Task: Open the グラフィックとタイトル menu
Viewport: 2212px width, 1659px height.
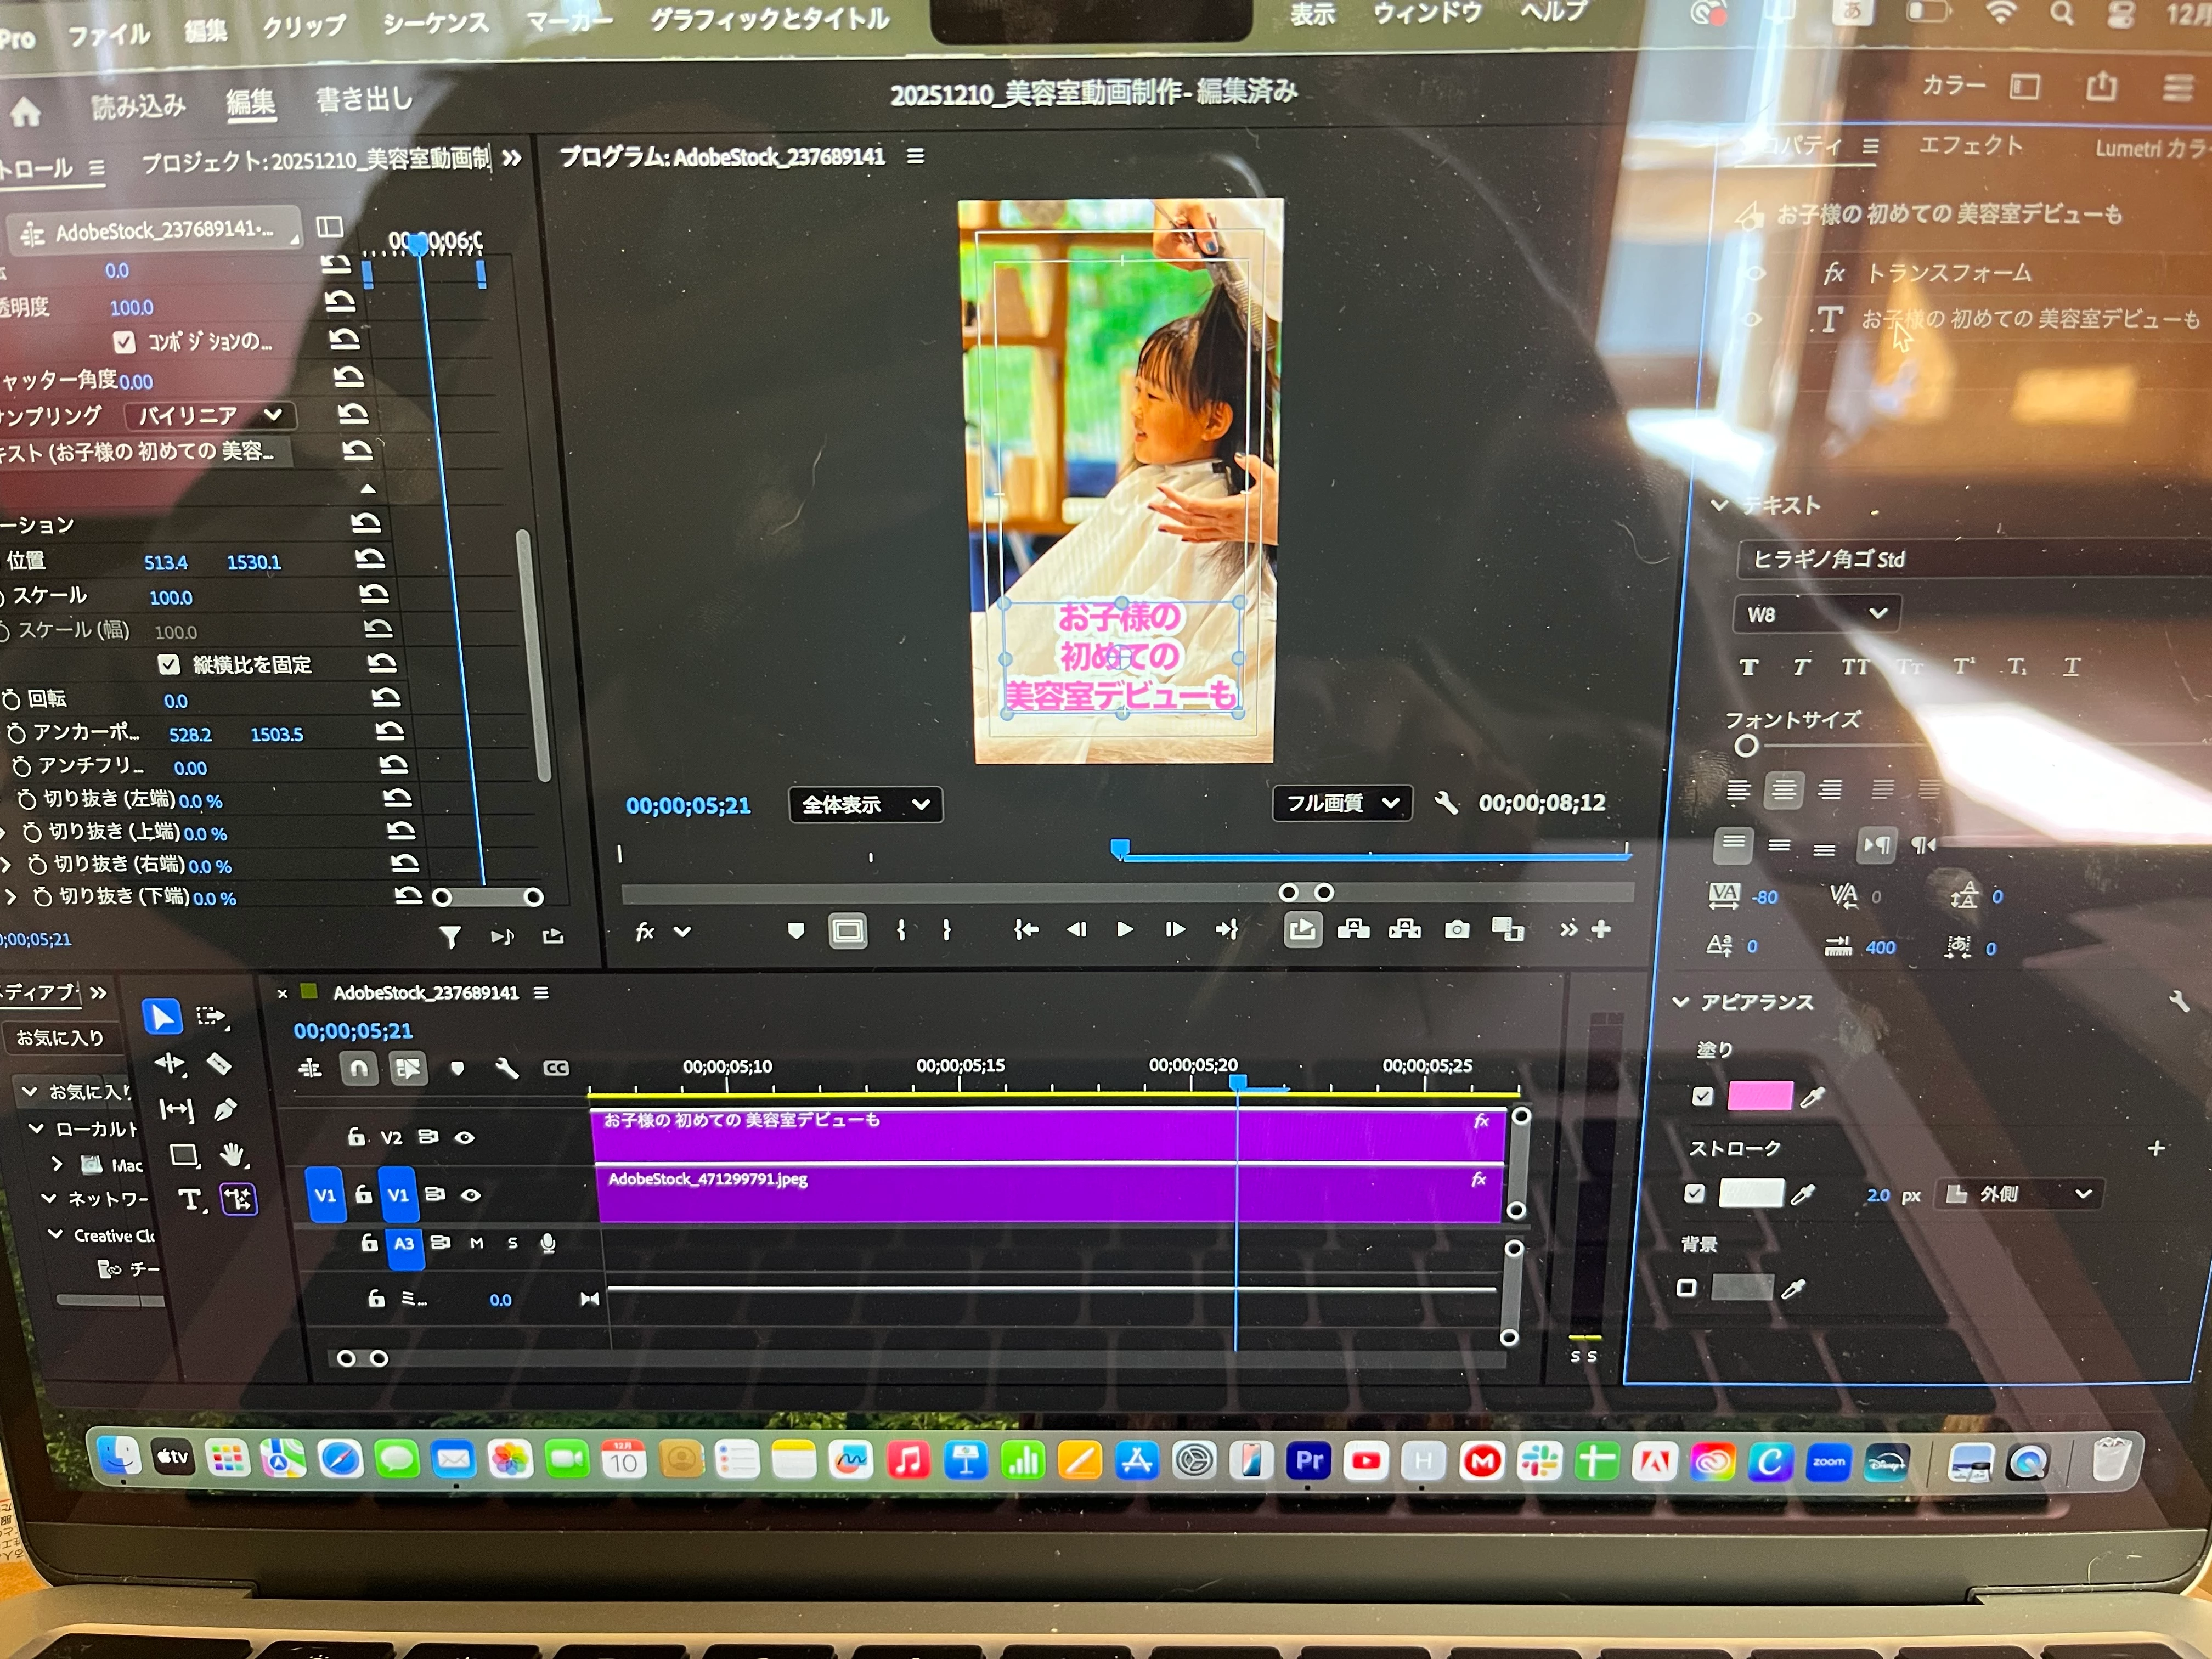Action: [769, 19]
